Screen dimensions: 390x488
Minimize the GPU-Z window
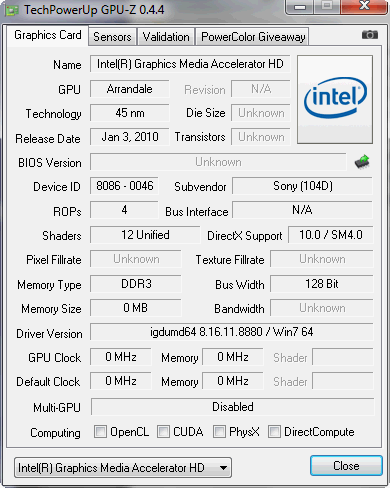click(x=299, y=7)
